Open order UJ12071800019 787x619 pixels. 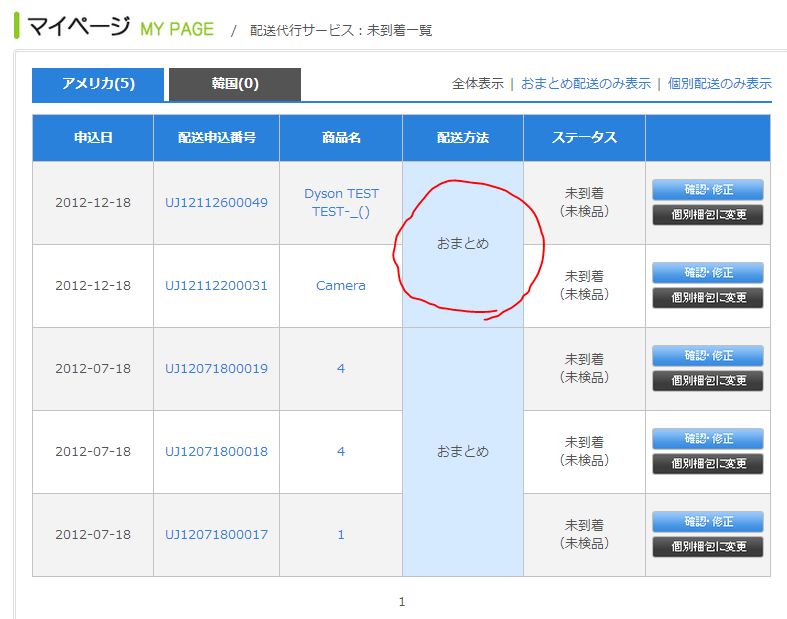click(x=216, y=368)
